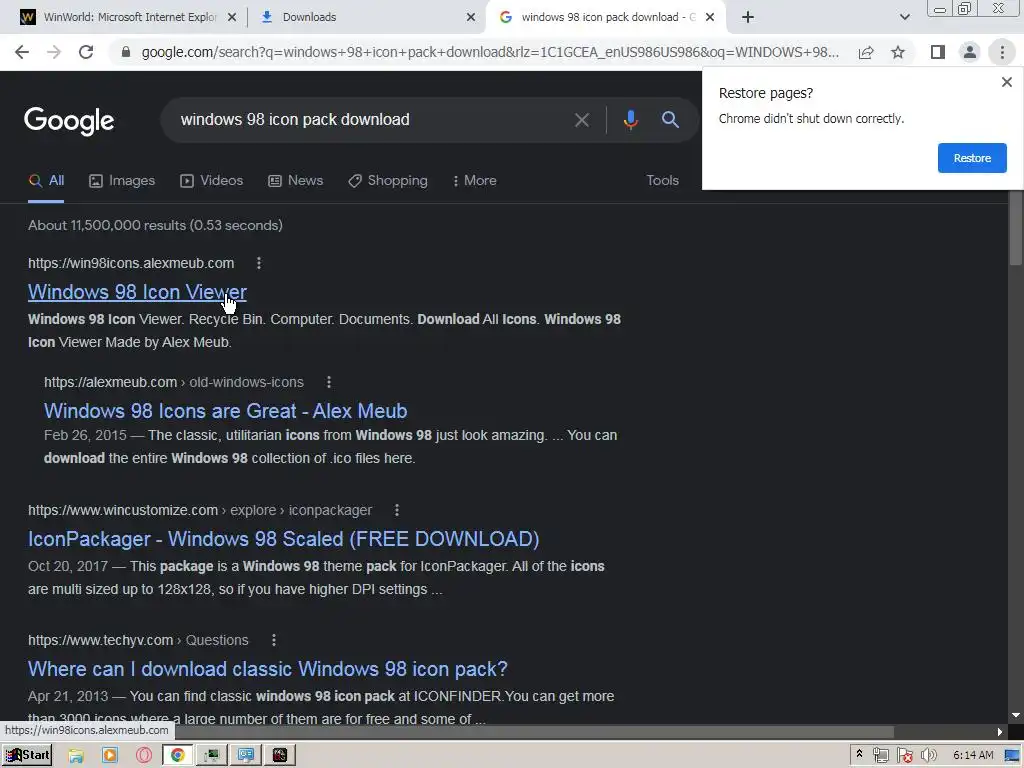1024x768 pixels.
Task: Click Chrome taskbar button
Action: tap(177, 756)
